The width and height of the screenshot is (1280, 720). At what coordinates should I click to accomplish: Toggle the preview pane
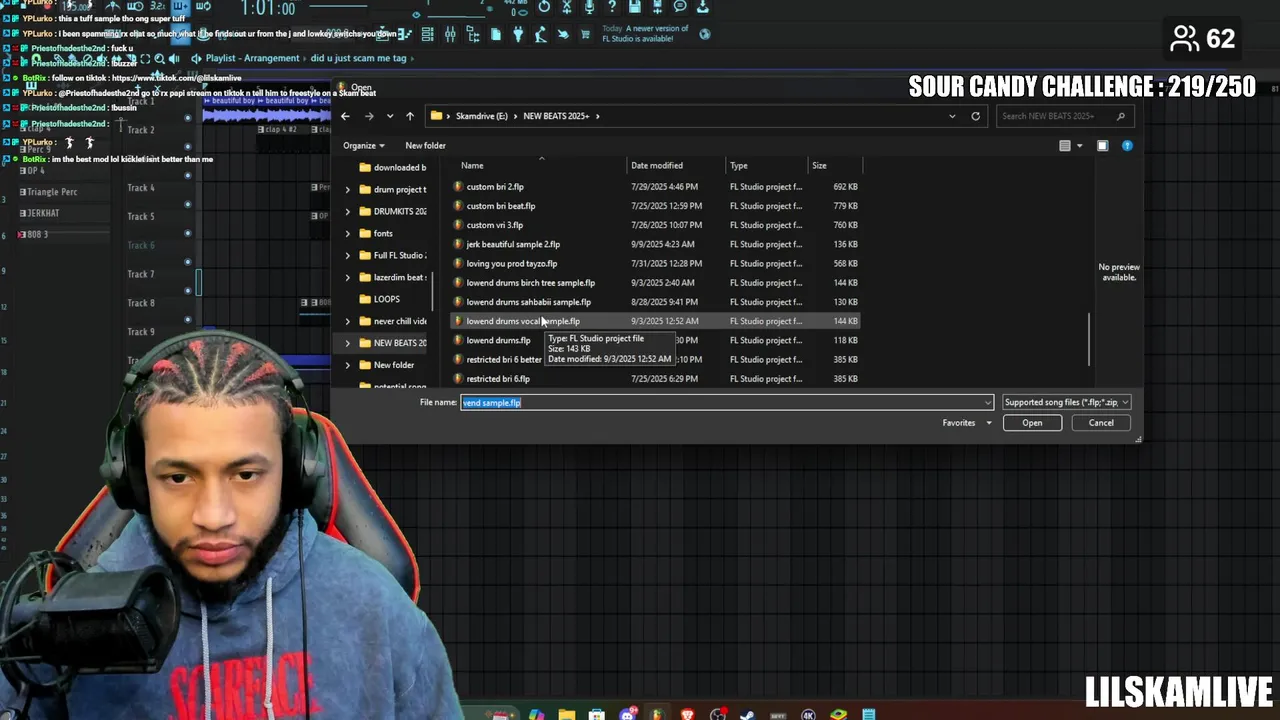[1102, 146]
